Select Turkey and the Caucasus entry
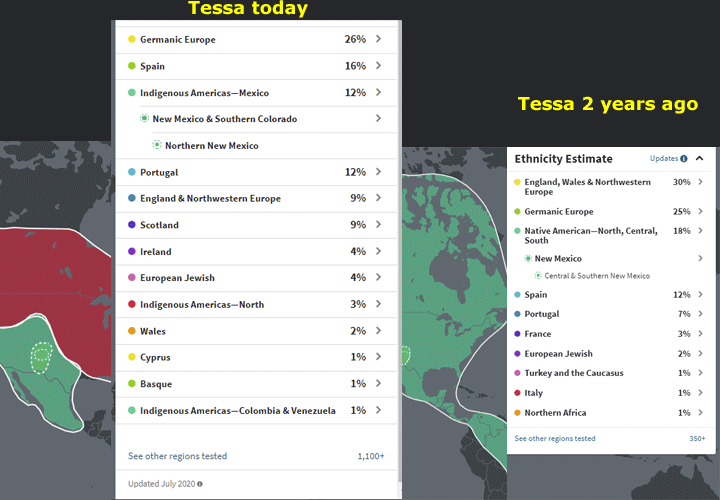 [x=610, y=373]
